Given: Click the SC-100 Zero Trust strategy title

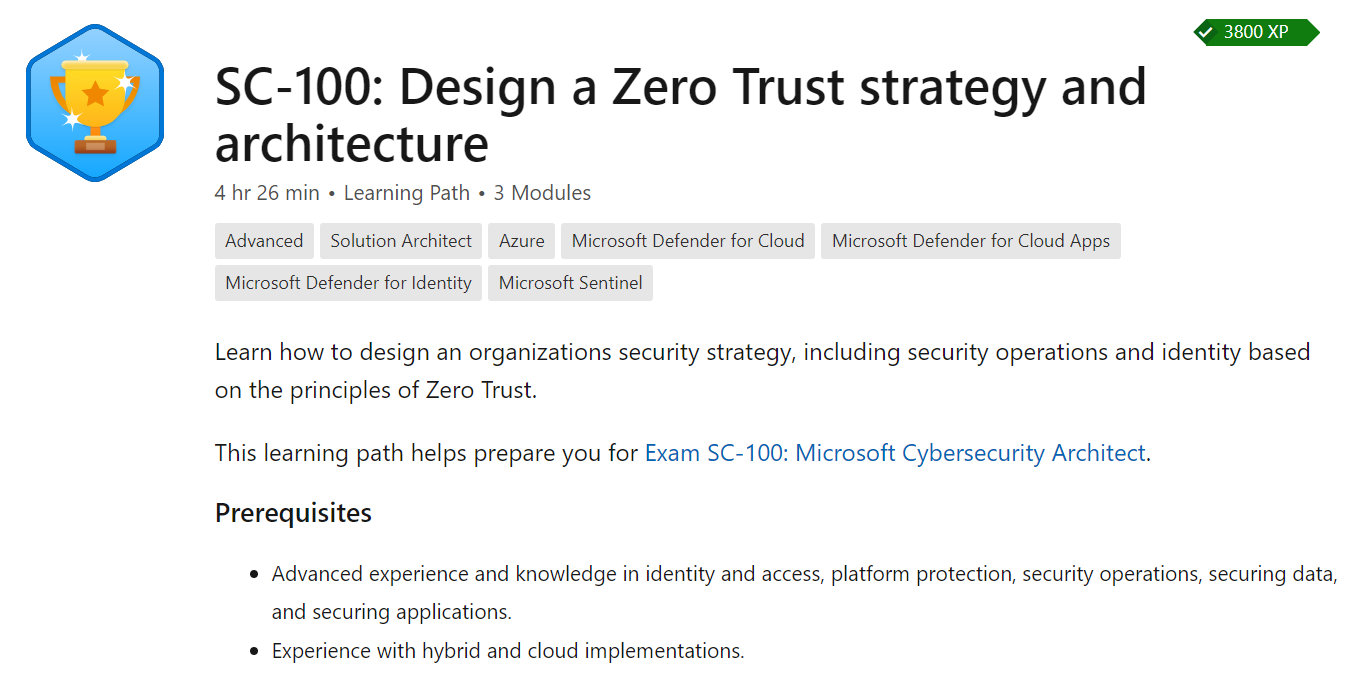Looking at the screenshot, I should (680, 115).
